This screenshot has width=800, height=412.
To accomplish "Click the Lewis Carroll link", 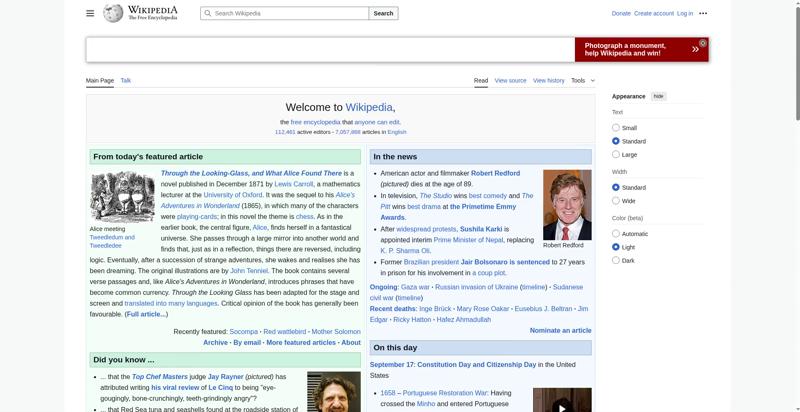I will (x=293, y=184).
